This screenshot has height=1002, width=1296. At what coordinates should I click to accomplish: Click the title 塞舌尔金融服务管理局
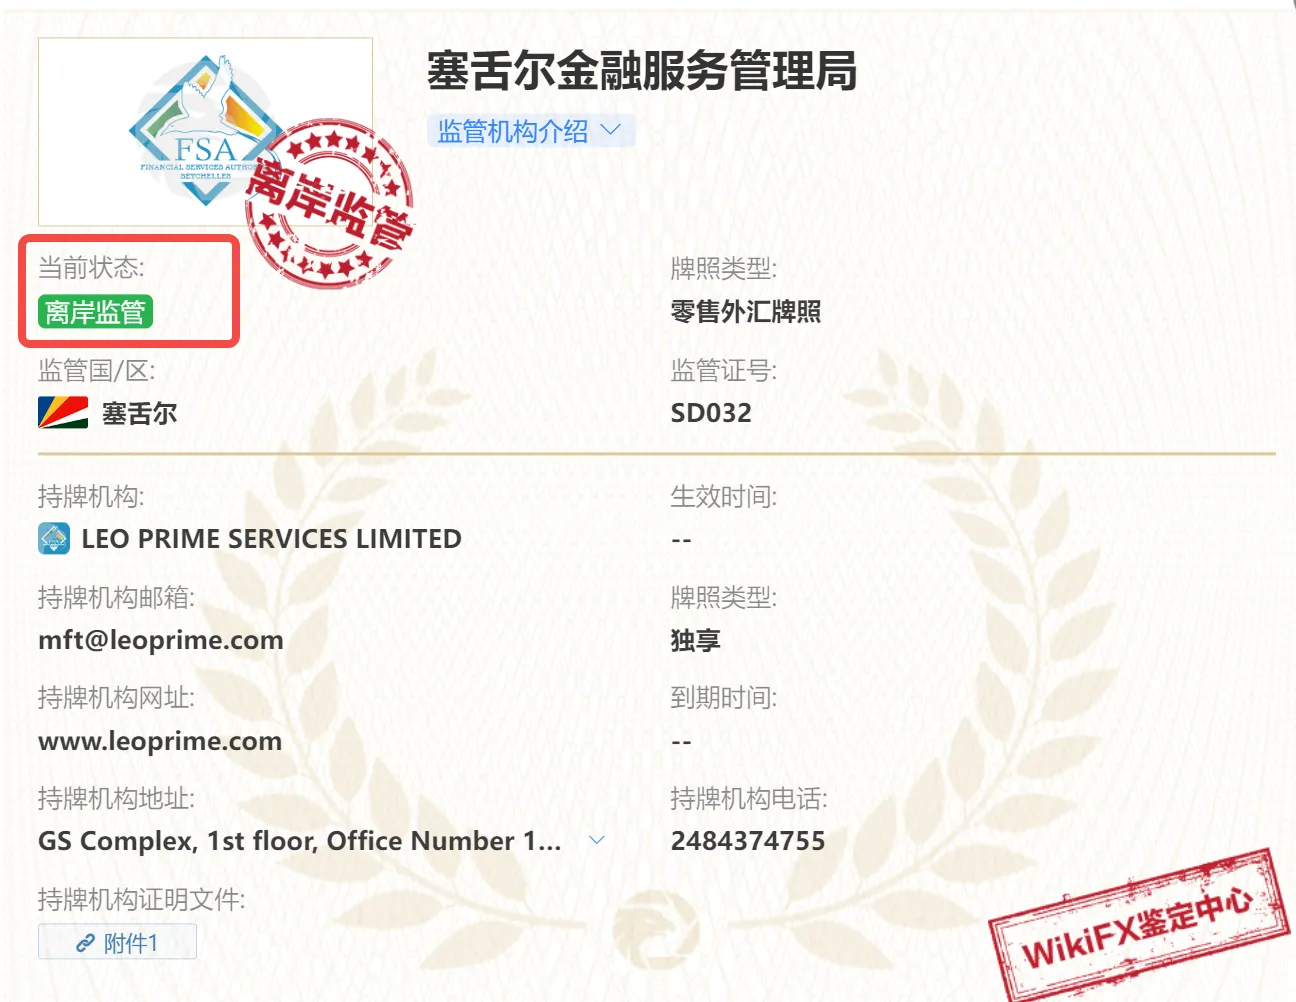pyautogui.click(x=642, y=71)
